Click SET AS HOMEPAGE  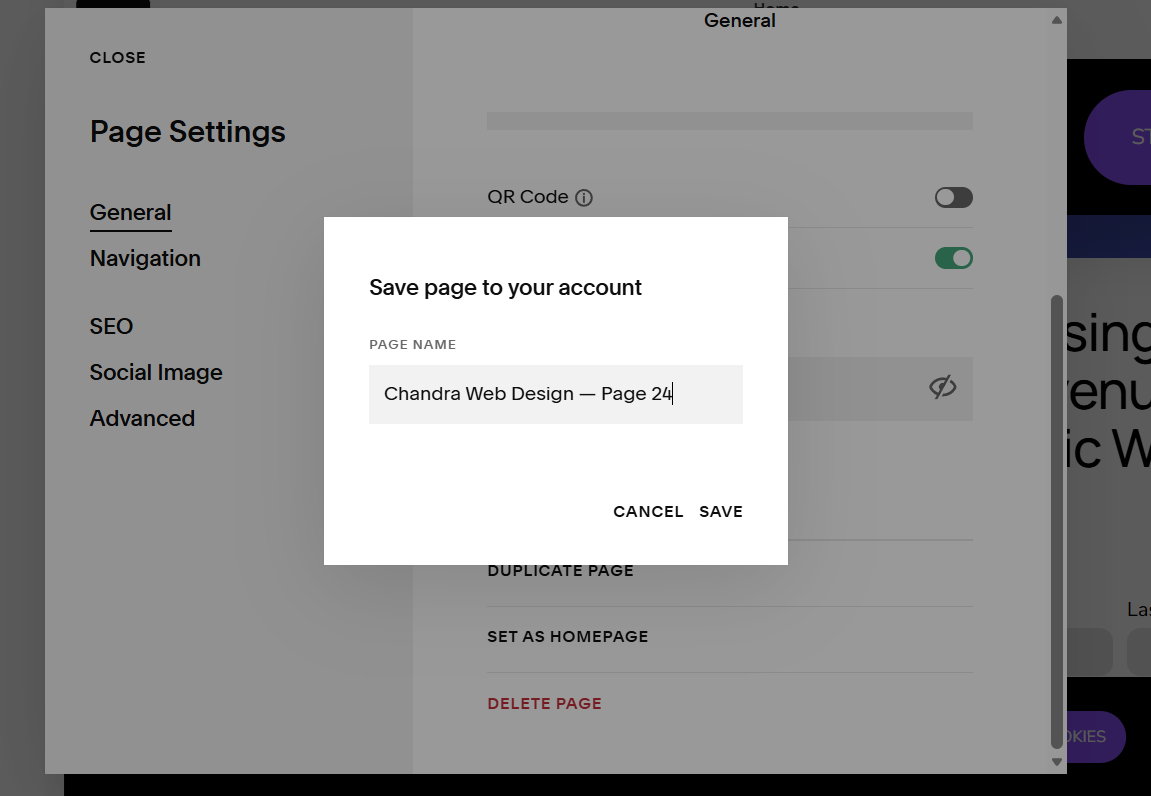[567, 636]
